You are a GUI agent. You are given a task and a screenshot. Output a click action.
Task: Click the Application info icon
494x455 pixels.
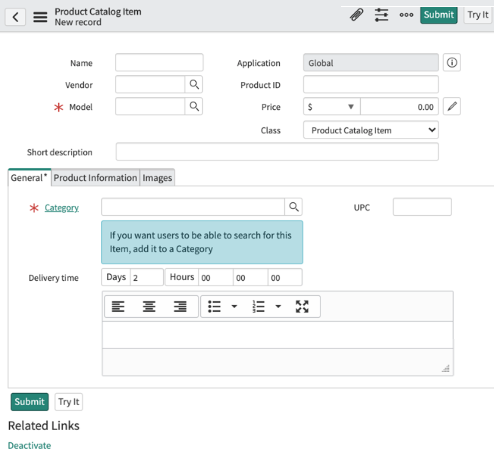click(452, 63)
